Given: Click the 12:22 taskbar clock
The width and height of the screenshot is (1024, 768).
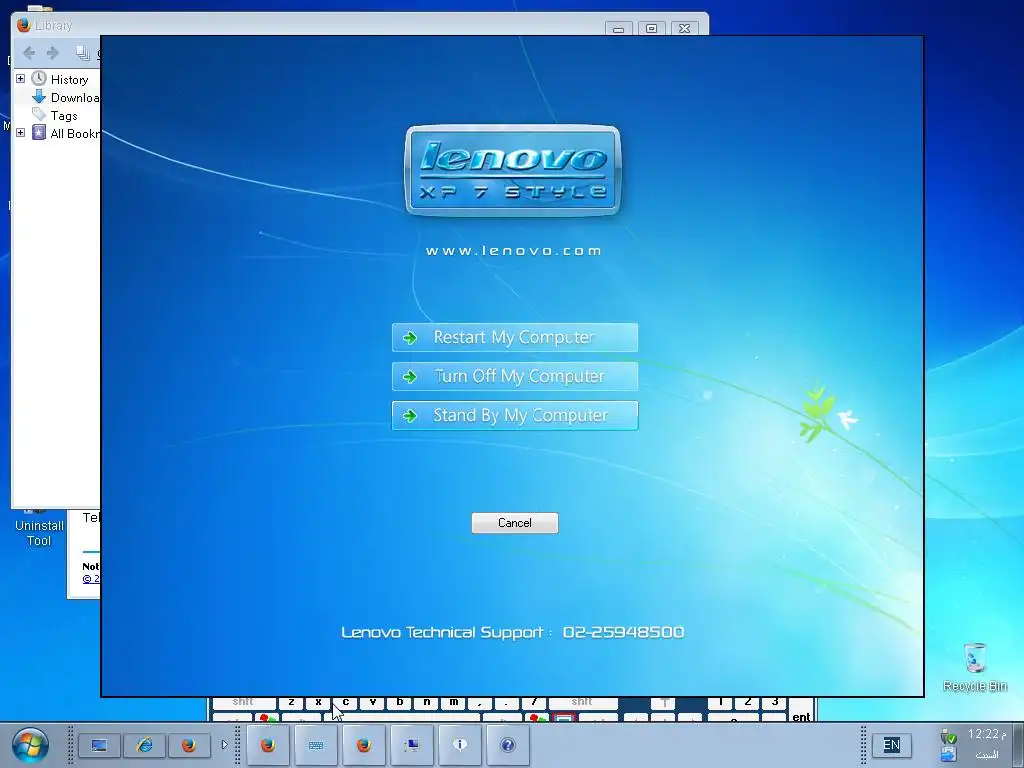Looking at the screenshot, I should (x=986, y=734).
